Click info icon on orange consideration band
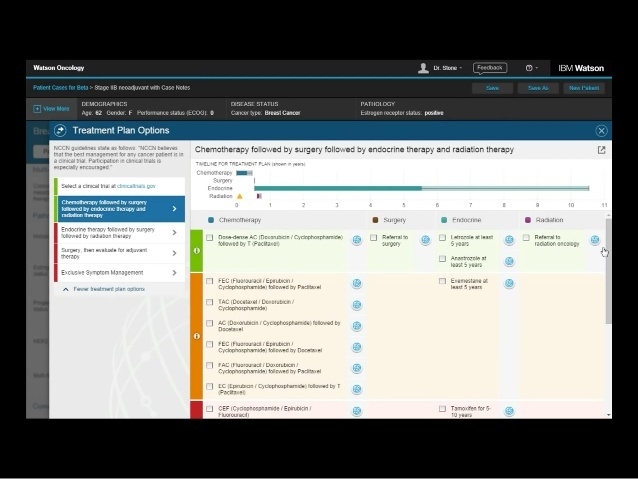638x479 pixels. pos(197,336)
